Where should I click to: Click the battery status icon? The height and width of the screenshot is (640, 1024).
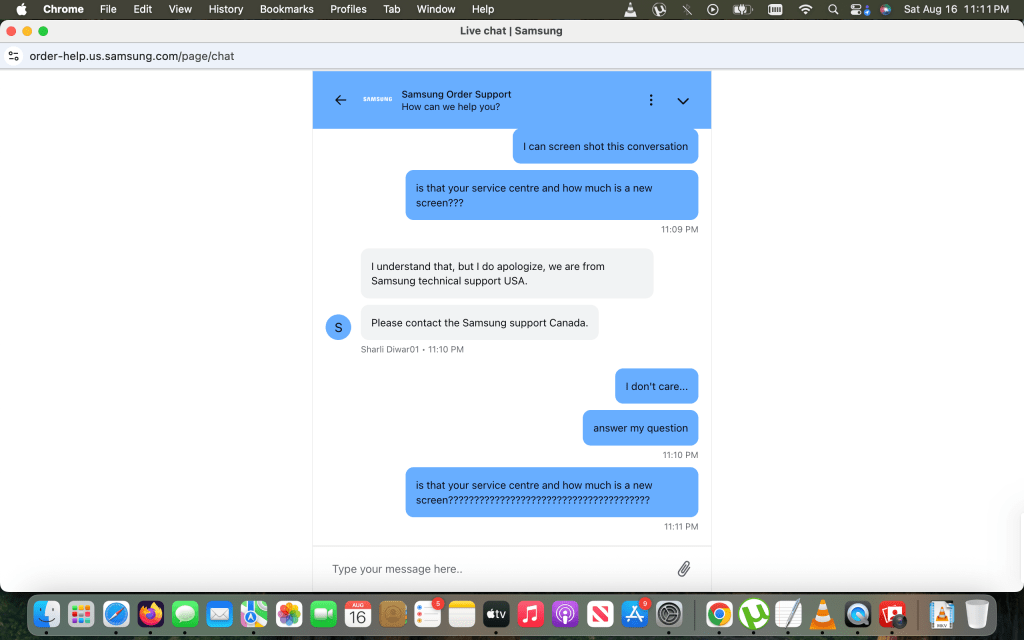click(743, 9)
